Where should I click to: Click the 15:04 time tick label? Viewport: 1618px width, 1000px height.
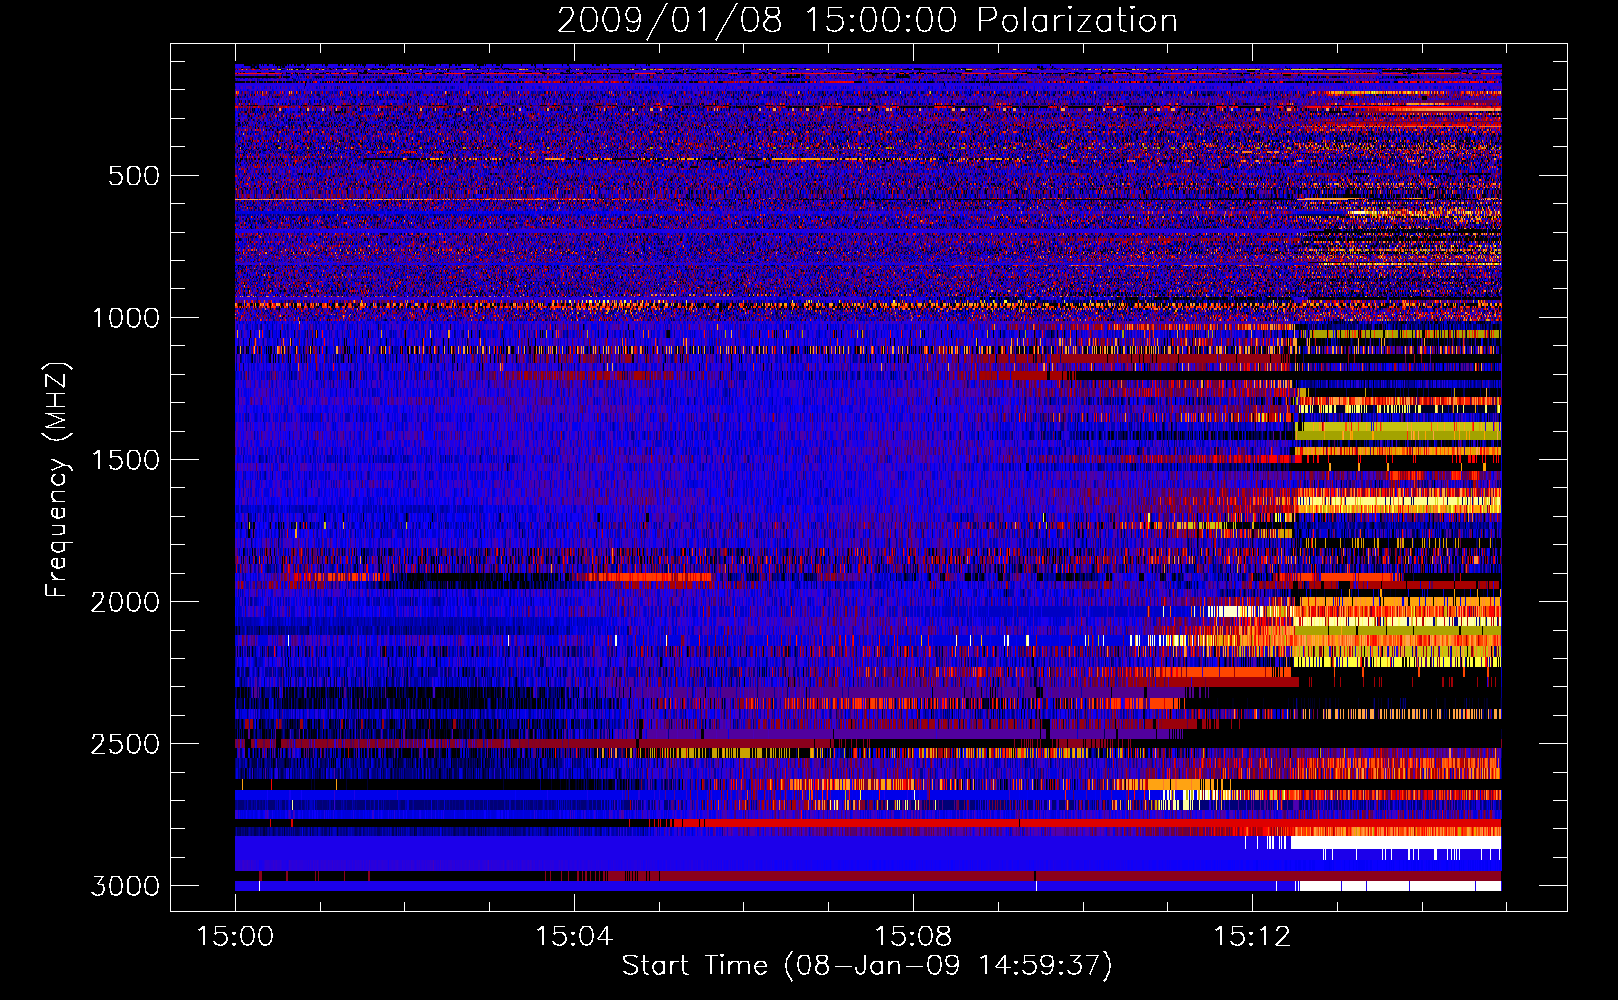point(574,936)
